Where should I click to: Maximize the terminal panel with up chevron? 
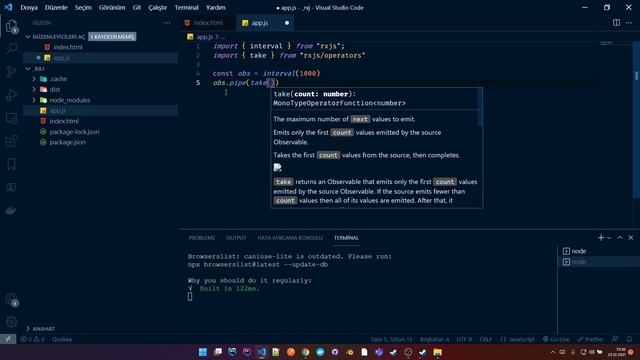tap(620, 238)
